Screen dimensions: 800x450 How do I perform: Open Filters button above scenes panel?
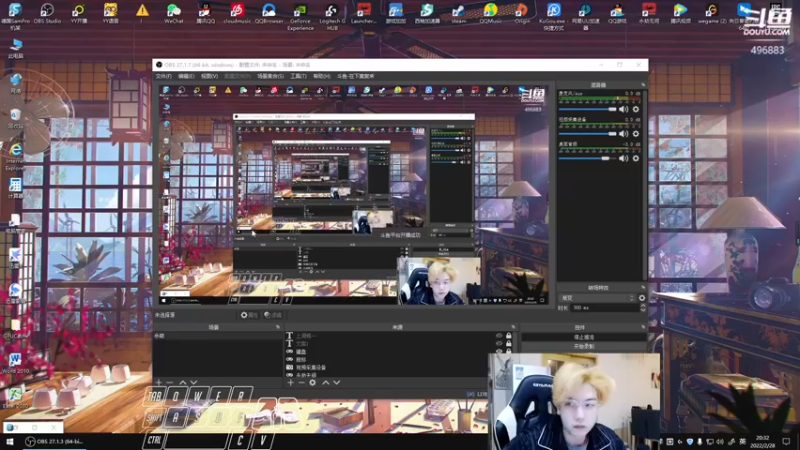coord(273,315)
